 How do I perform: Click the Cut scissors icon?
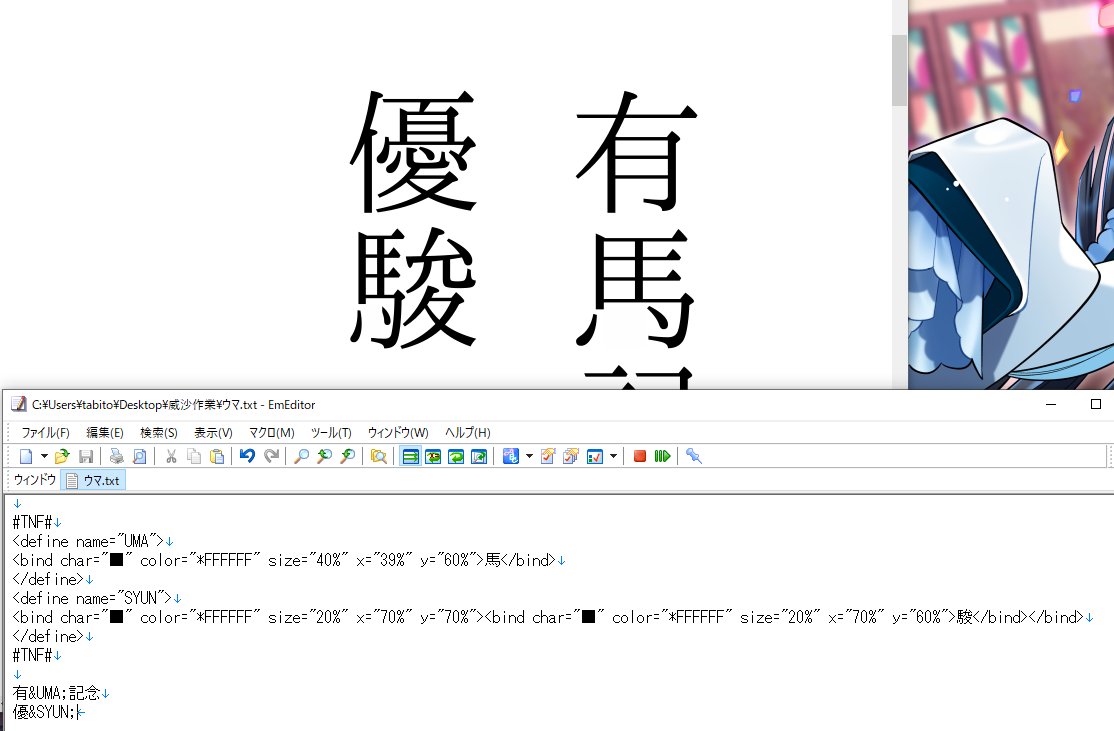coord(171,456)
